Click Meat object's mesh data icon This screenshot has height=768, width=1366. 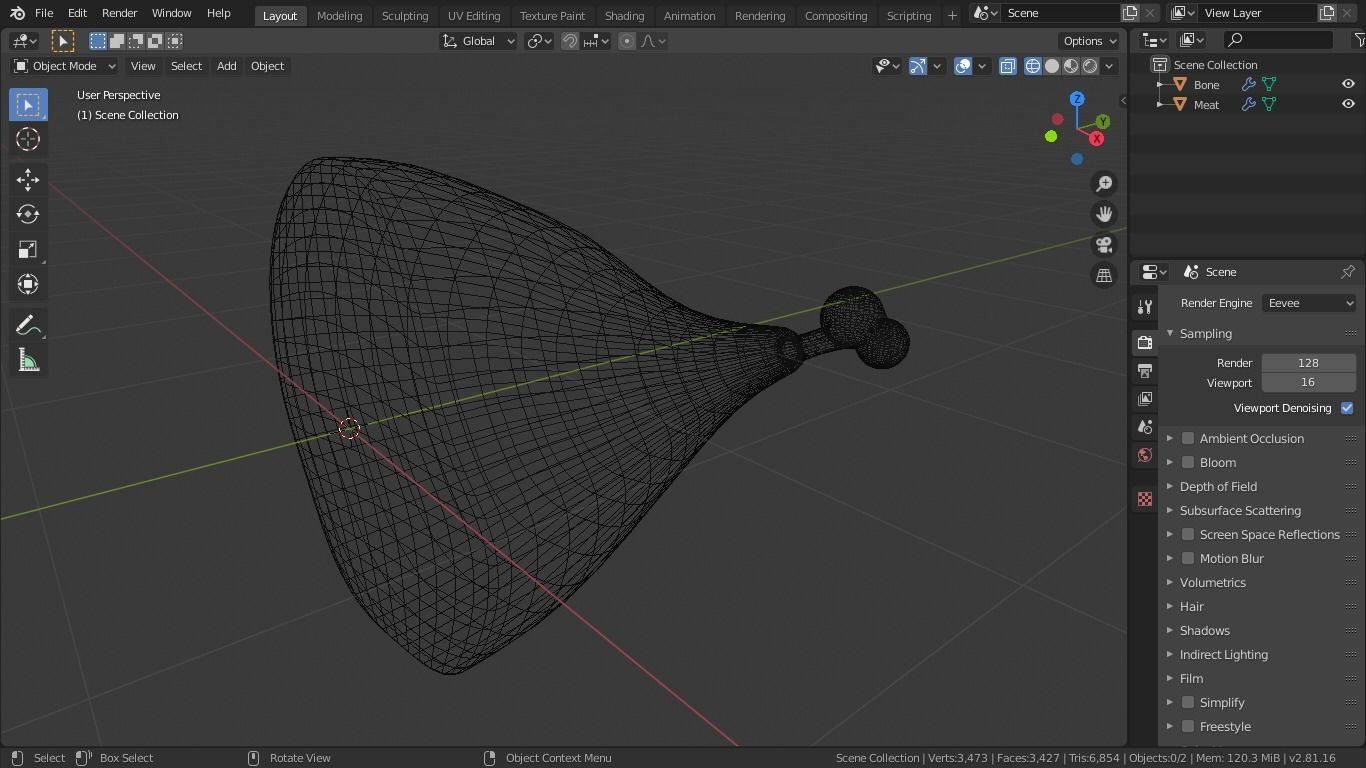1269,105
